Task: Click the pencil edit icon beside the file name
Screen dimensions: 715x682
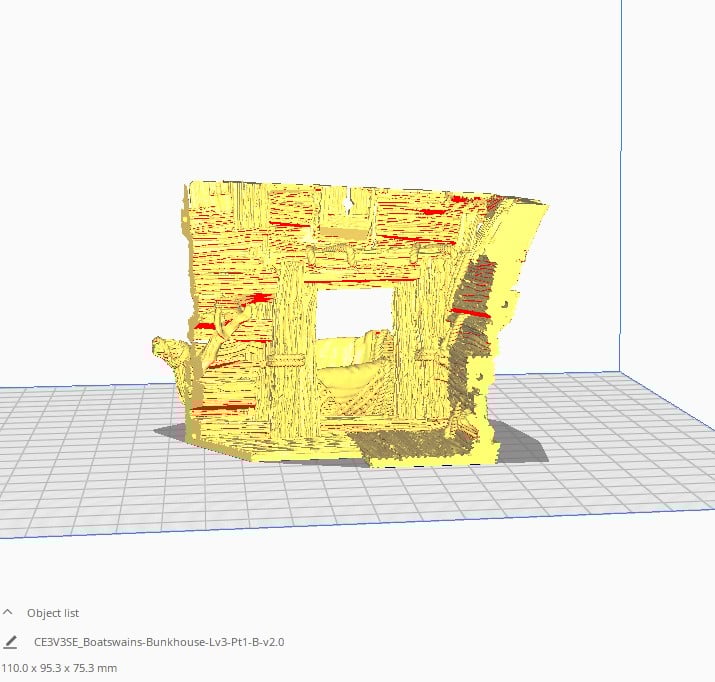Action: [10, 642]
